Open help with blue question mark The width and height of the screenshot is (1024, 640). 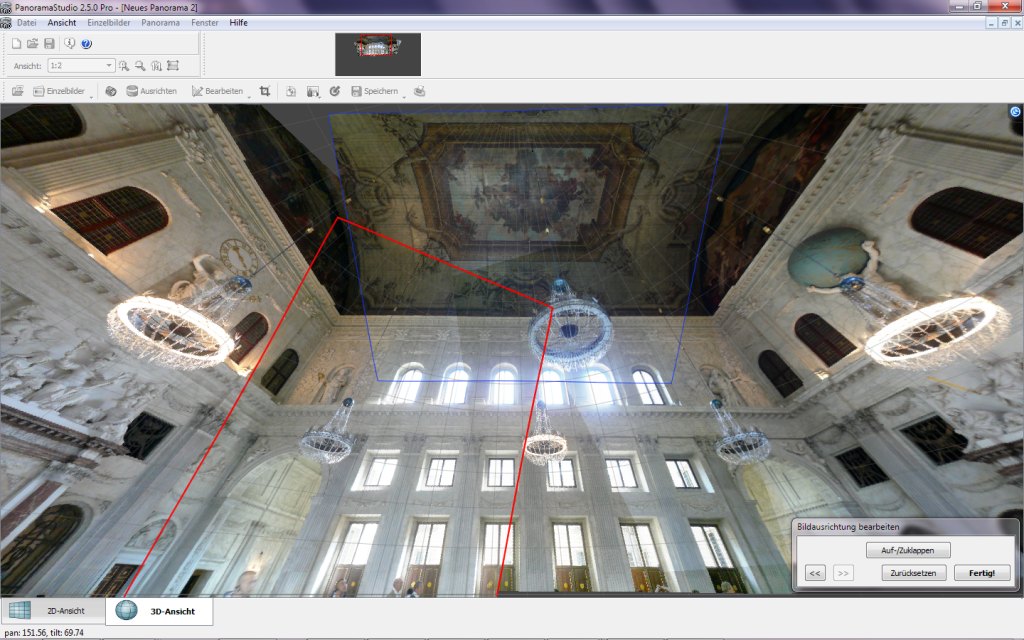click(x=86, y=44)
